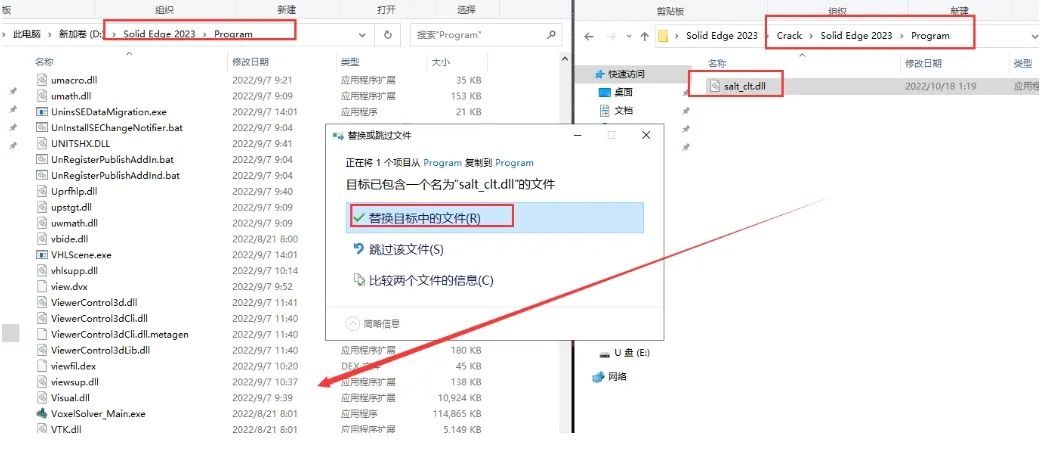1041x449 pixels.
Task: Choose 替换目标中的文件(R) in the dialog
Action: pos(495,218)
